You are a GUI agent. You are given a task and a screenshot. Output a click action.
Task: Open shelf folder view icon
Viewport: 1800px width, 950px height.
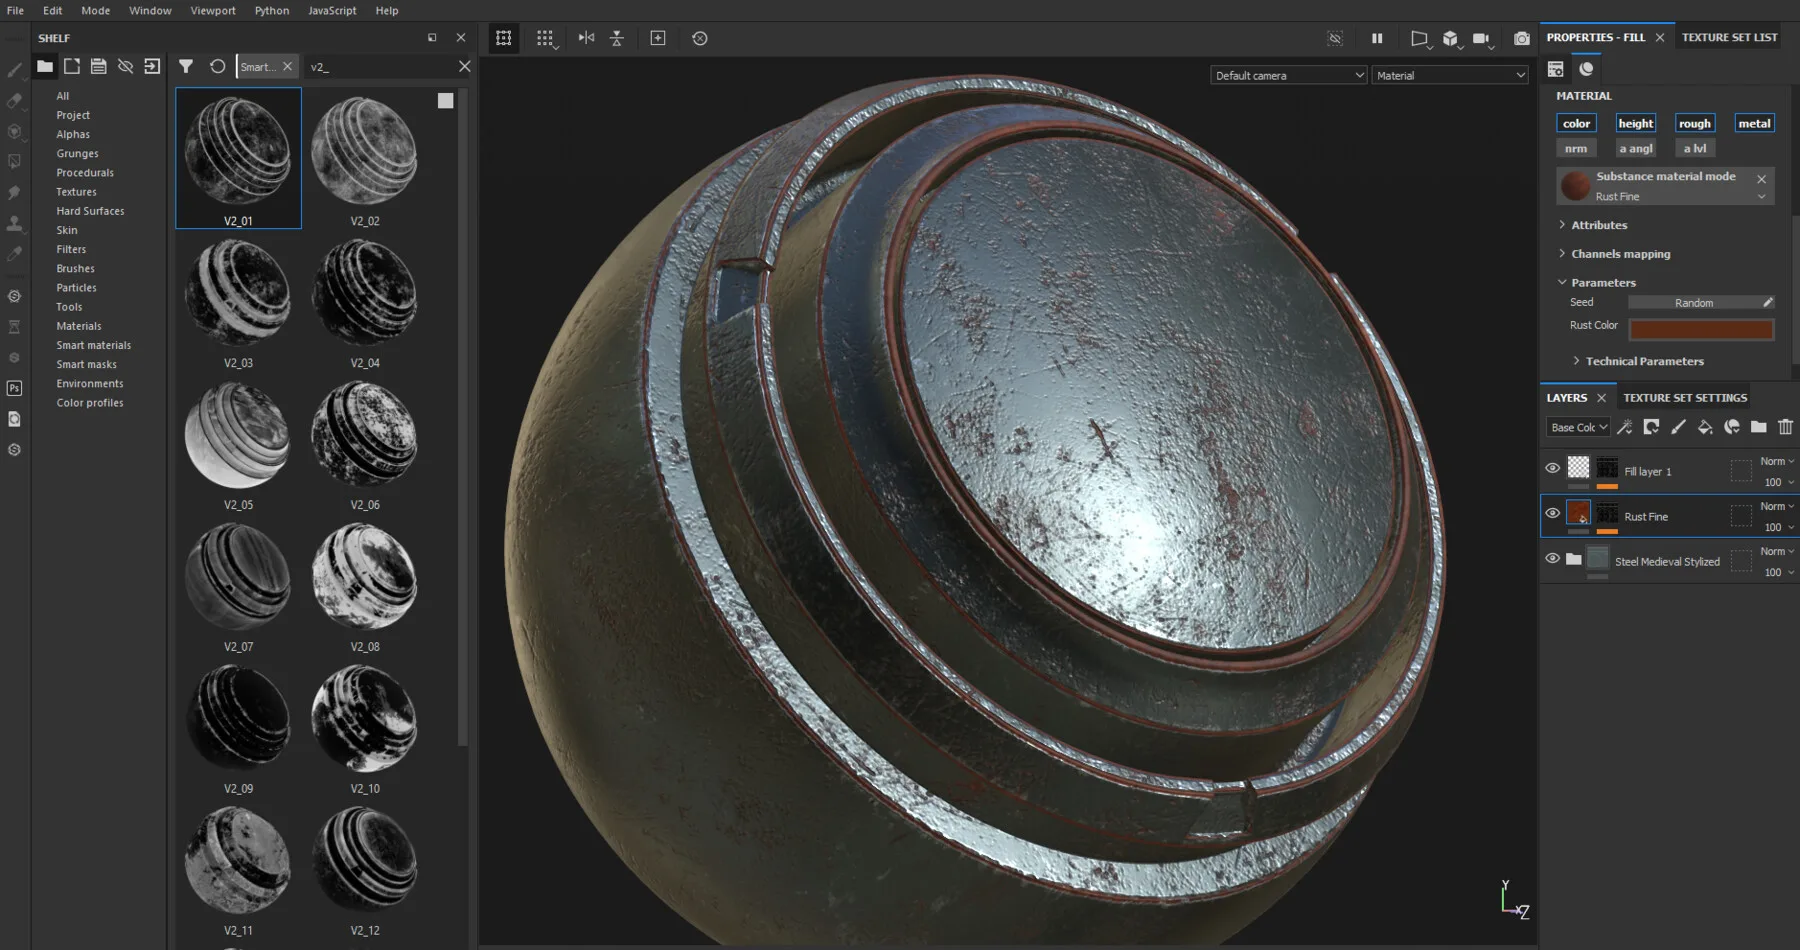[45, 66]
